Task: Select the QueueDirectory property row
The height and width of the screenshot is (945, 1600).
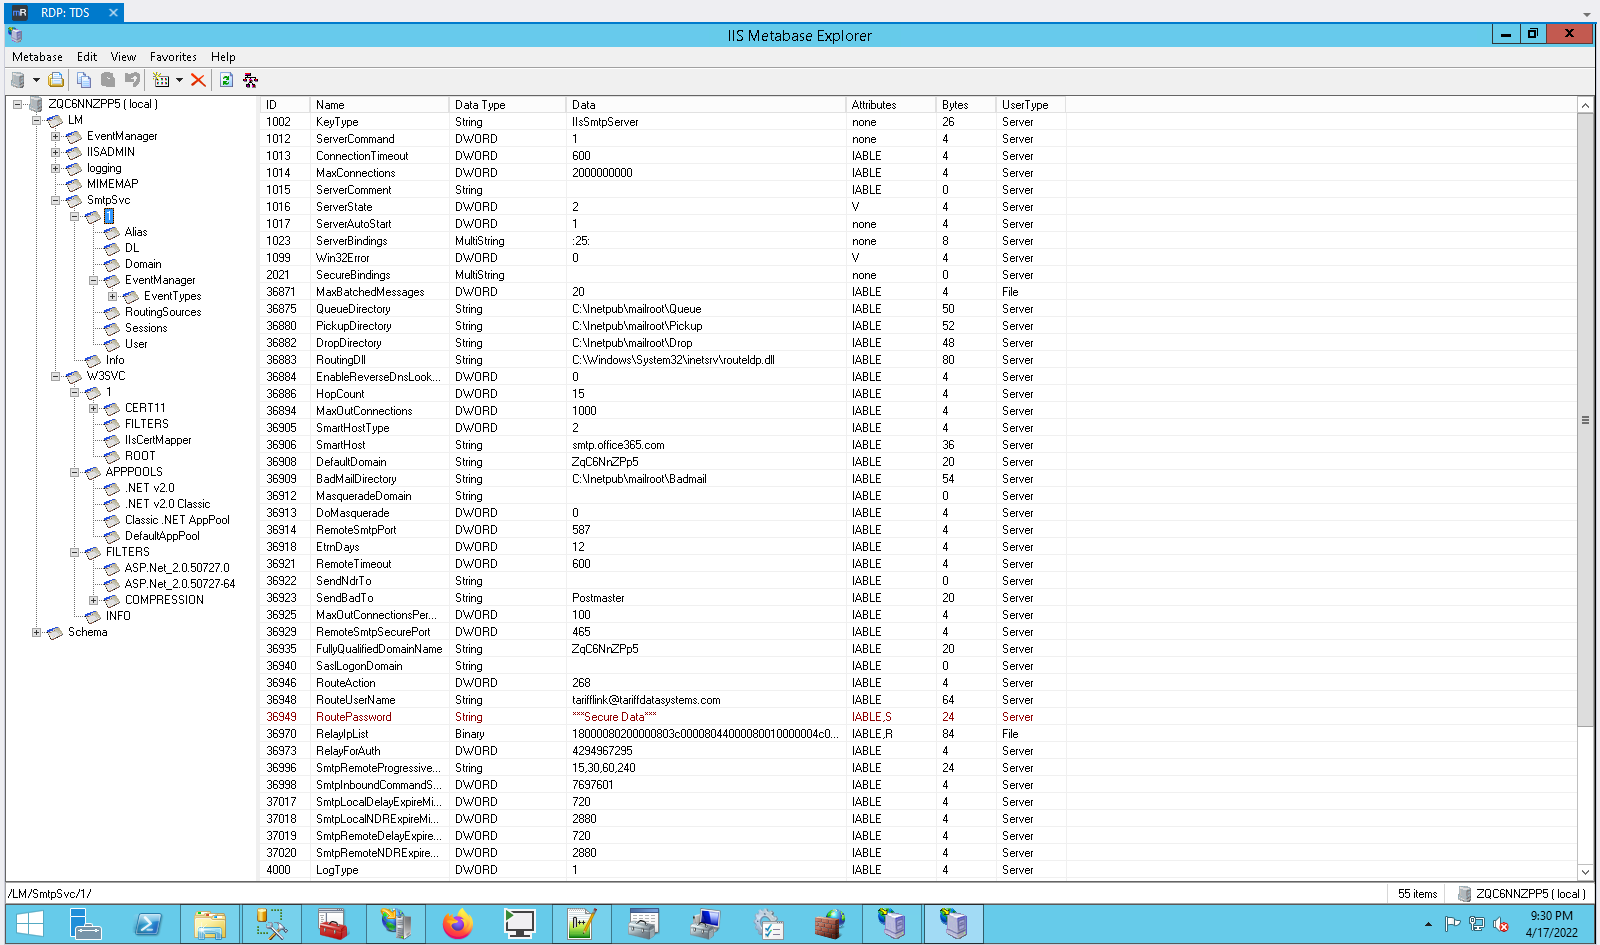Action: (x=663, y=309)
